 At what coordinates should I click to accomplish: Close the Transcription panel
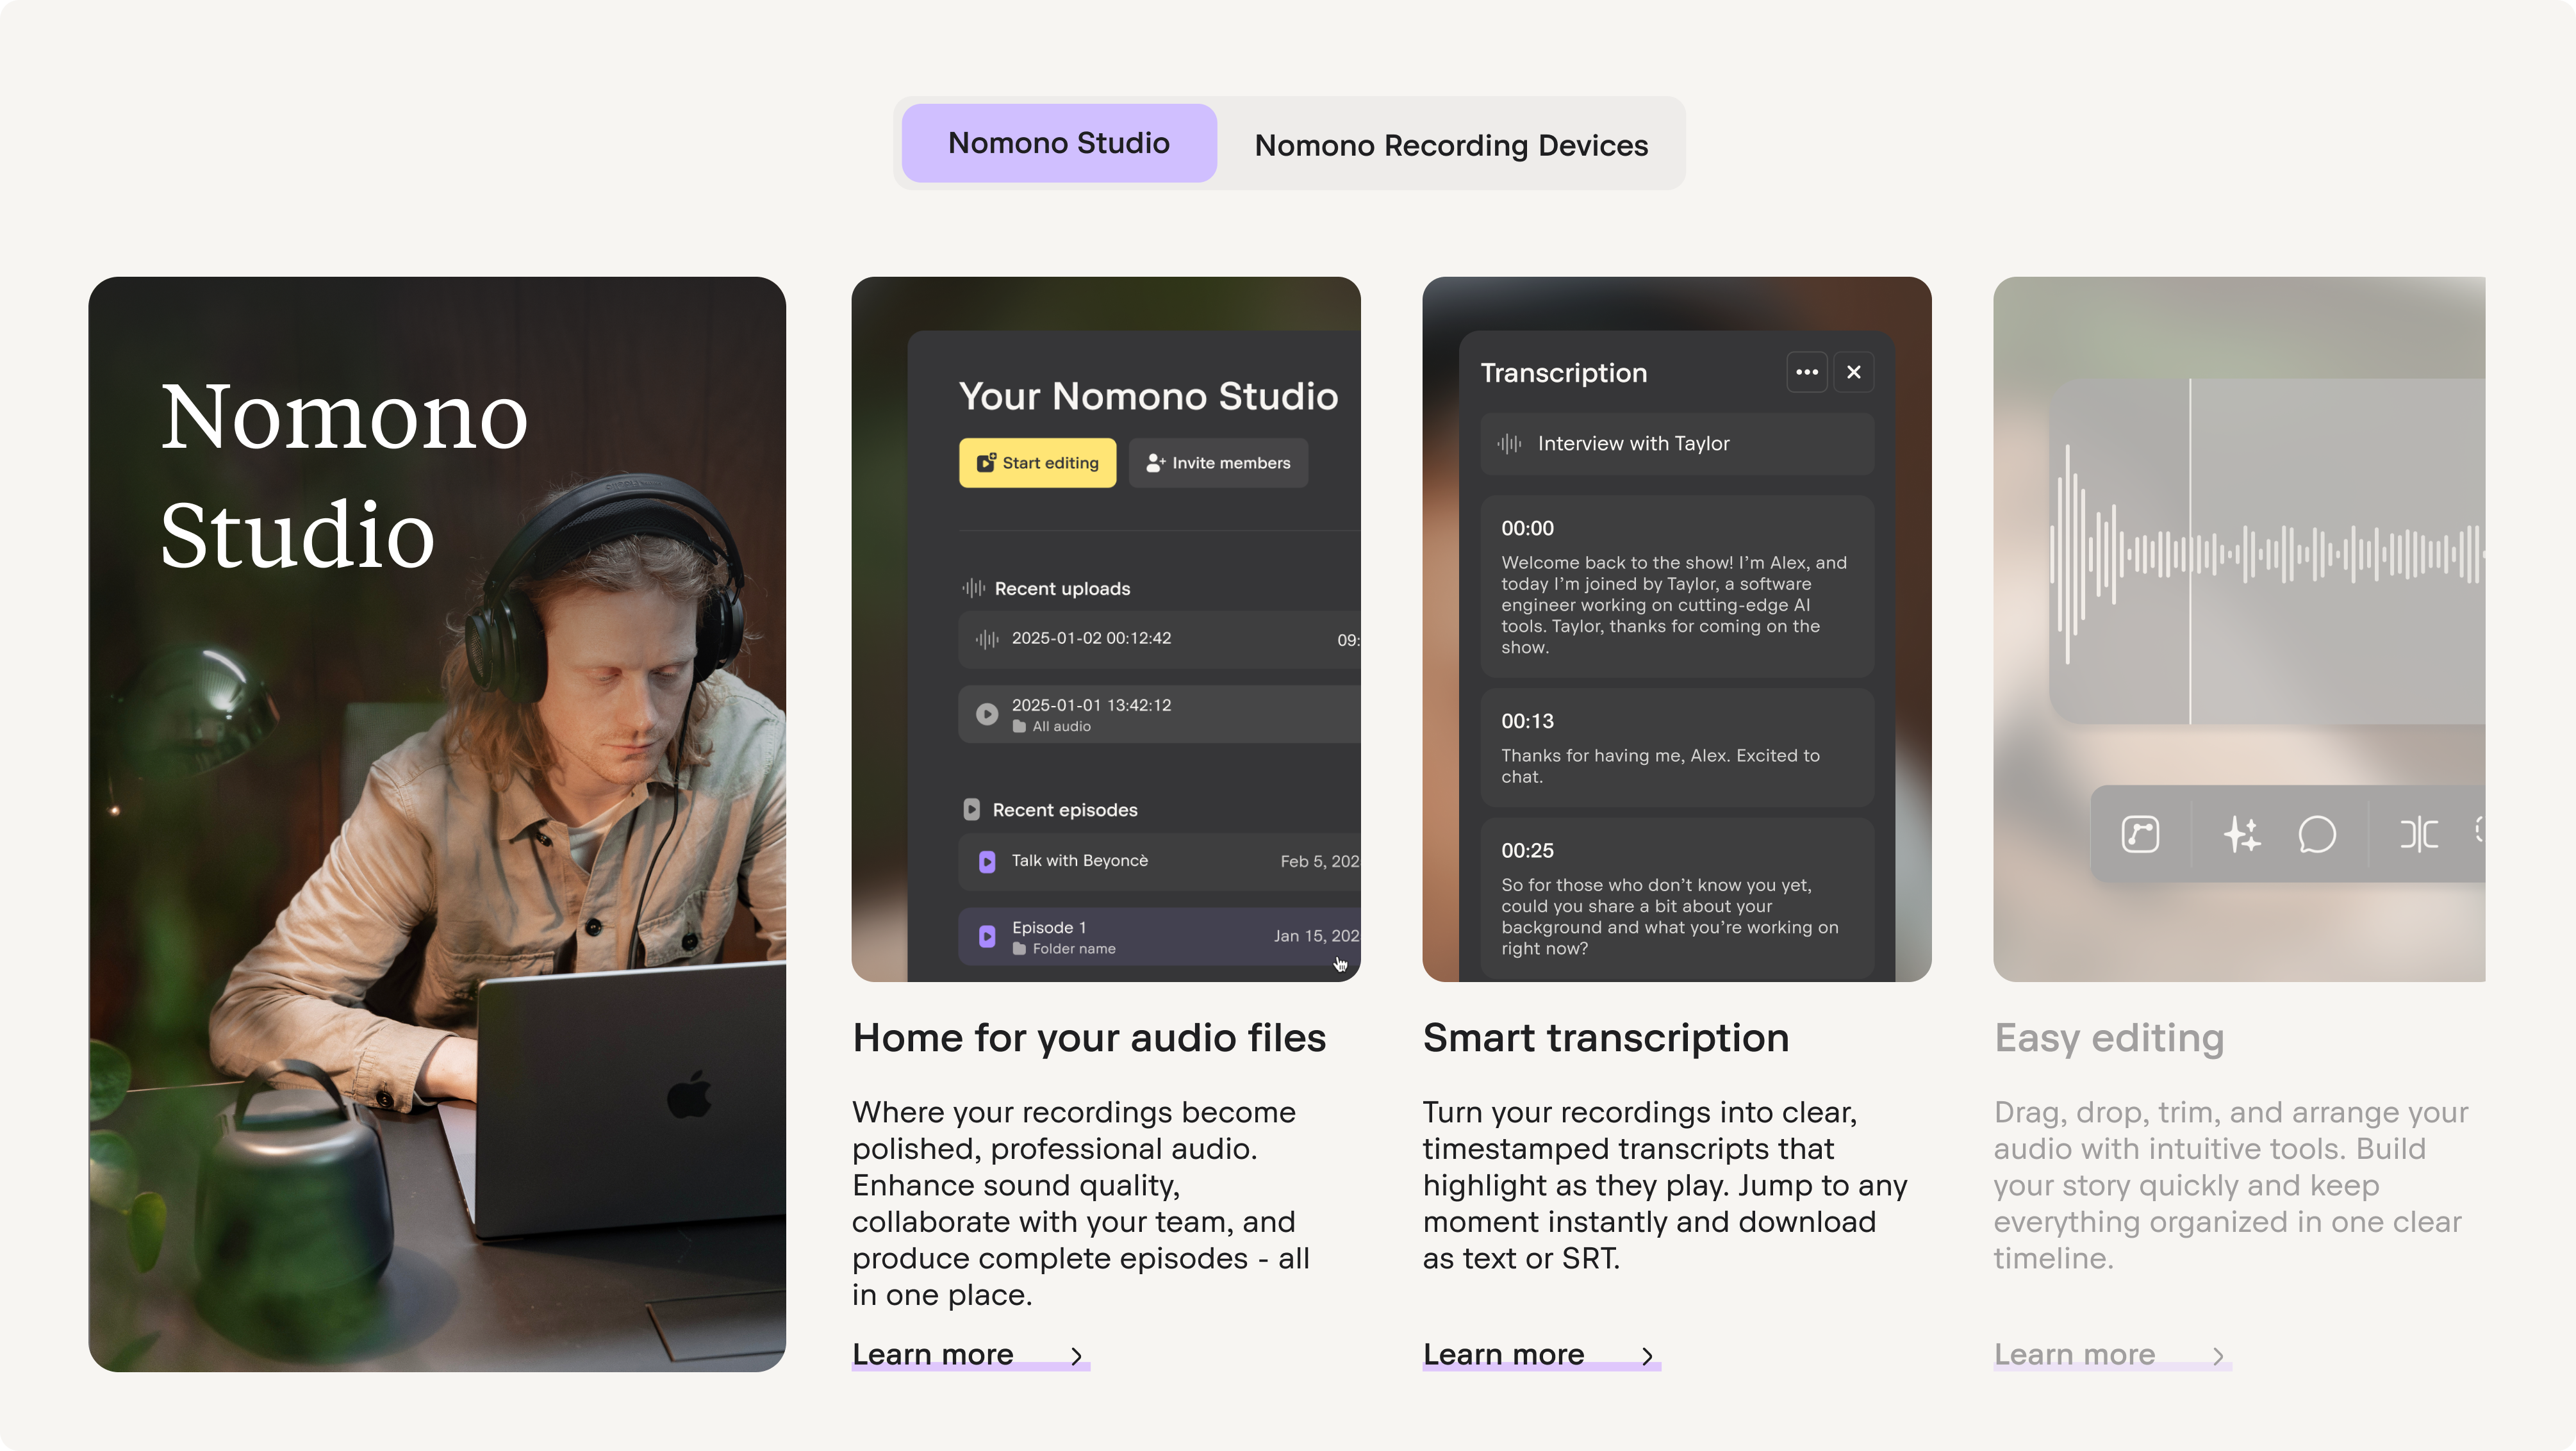point(1853,371)
